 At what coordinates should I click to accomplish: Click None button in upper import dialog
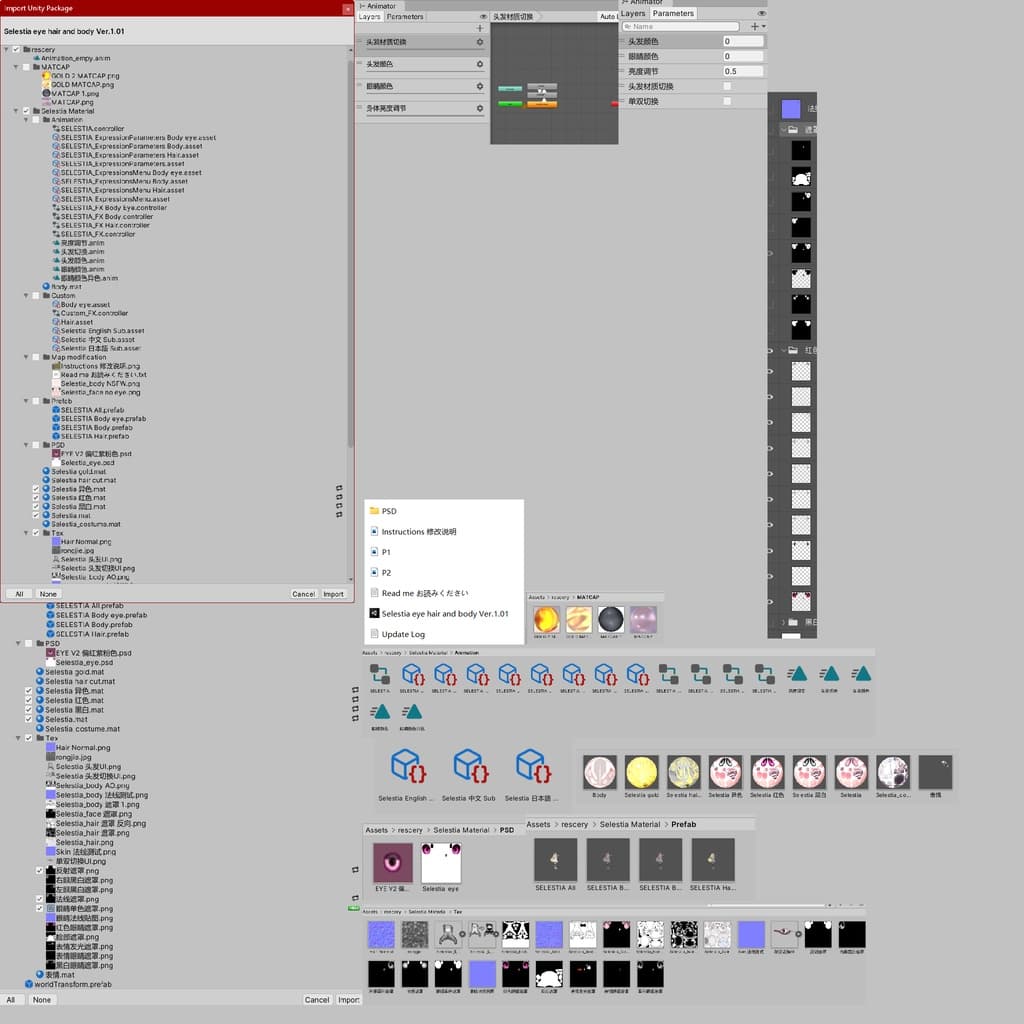point(48,594)
